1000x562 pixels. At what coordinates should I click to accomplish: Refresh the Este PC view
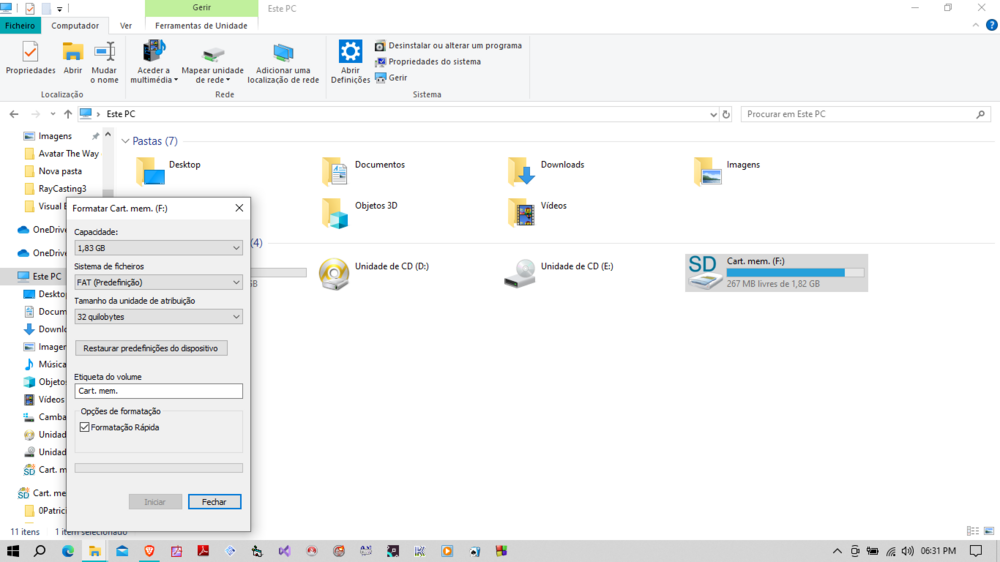pos(726,114)
